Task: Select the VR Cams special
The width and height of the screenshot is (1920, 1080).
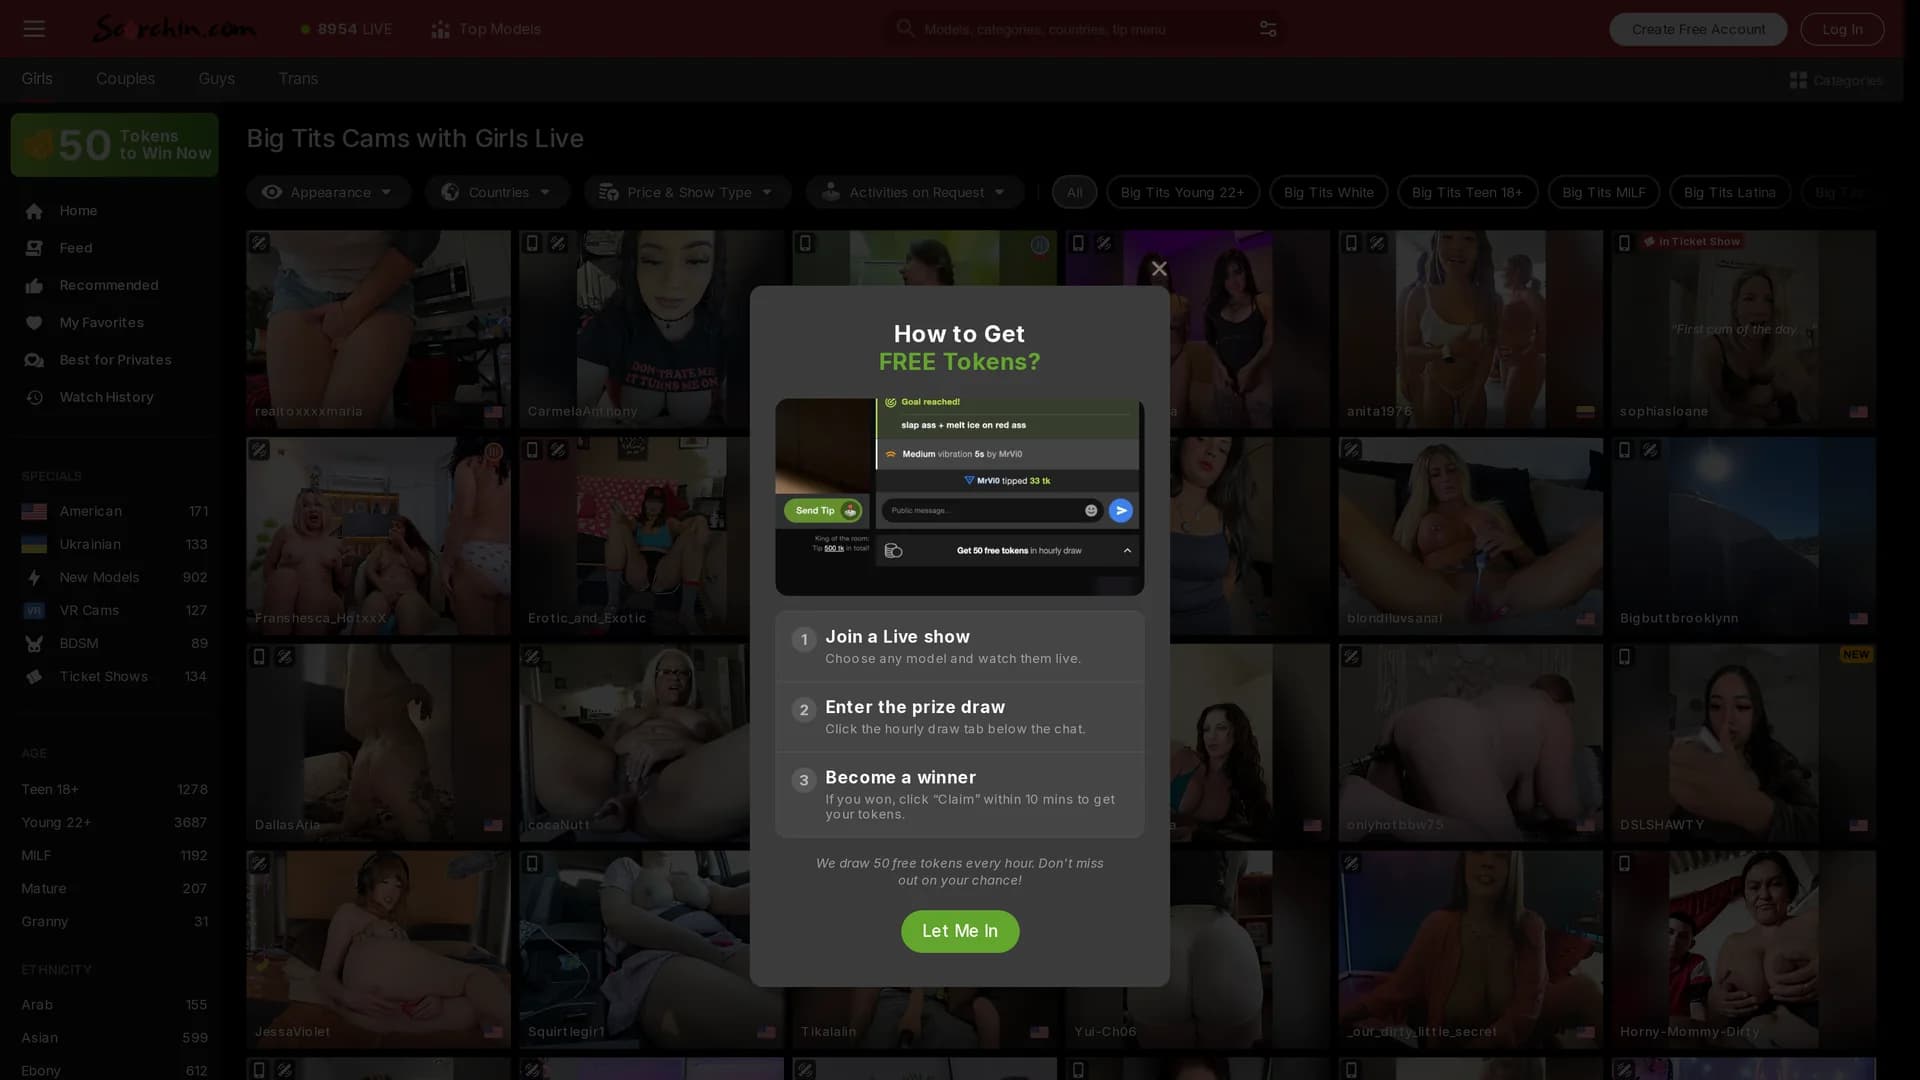Action: tap(114, 610)
